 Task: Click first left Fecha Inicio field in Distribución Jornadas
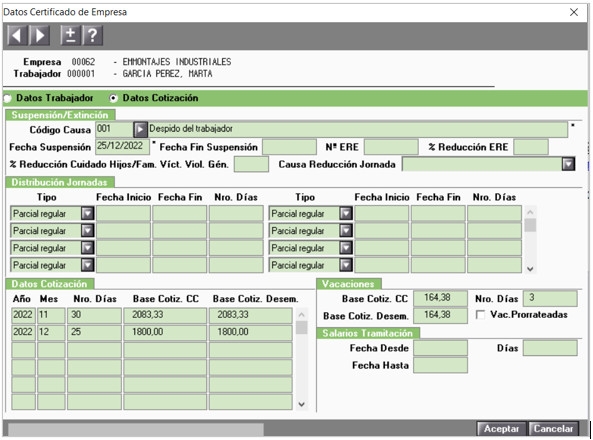pyautogui.click(x=123, y=213)
